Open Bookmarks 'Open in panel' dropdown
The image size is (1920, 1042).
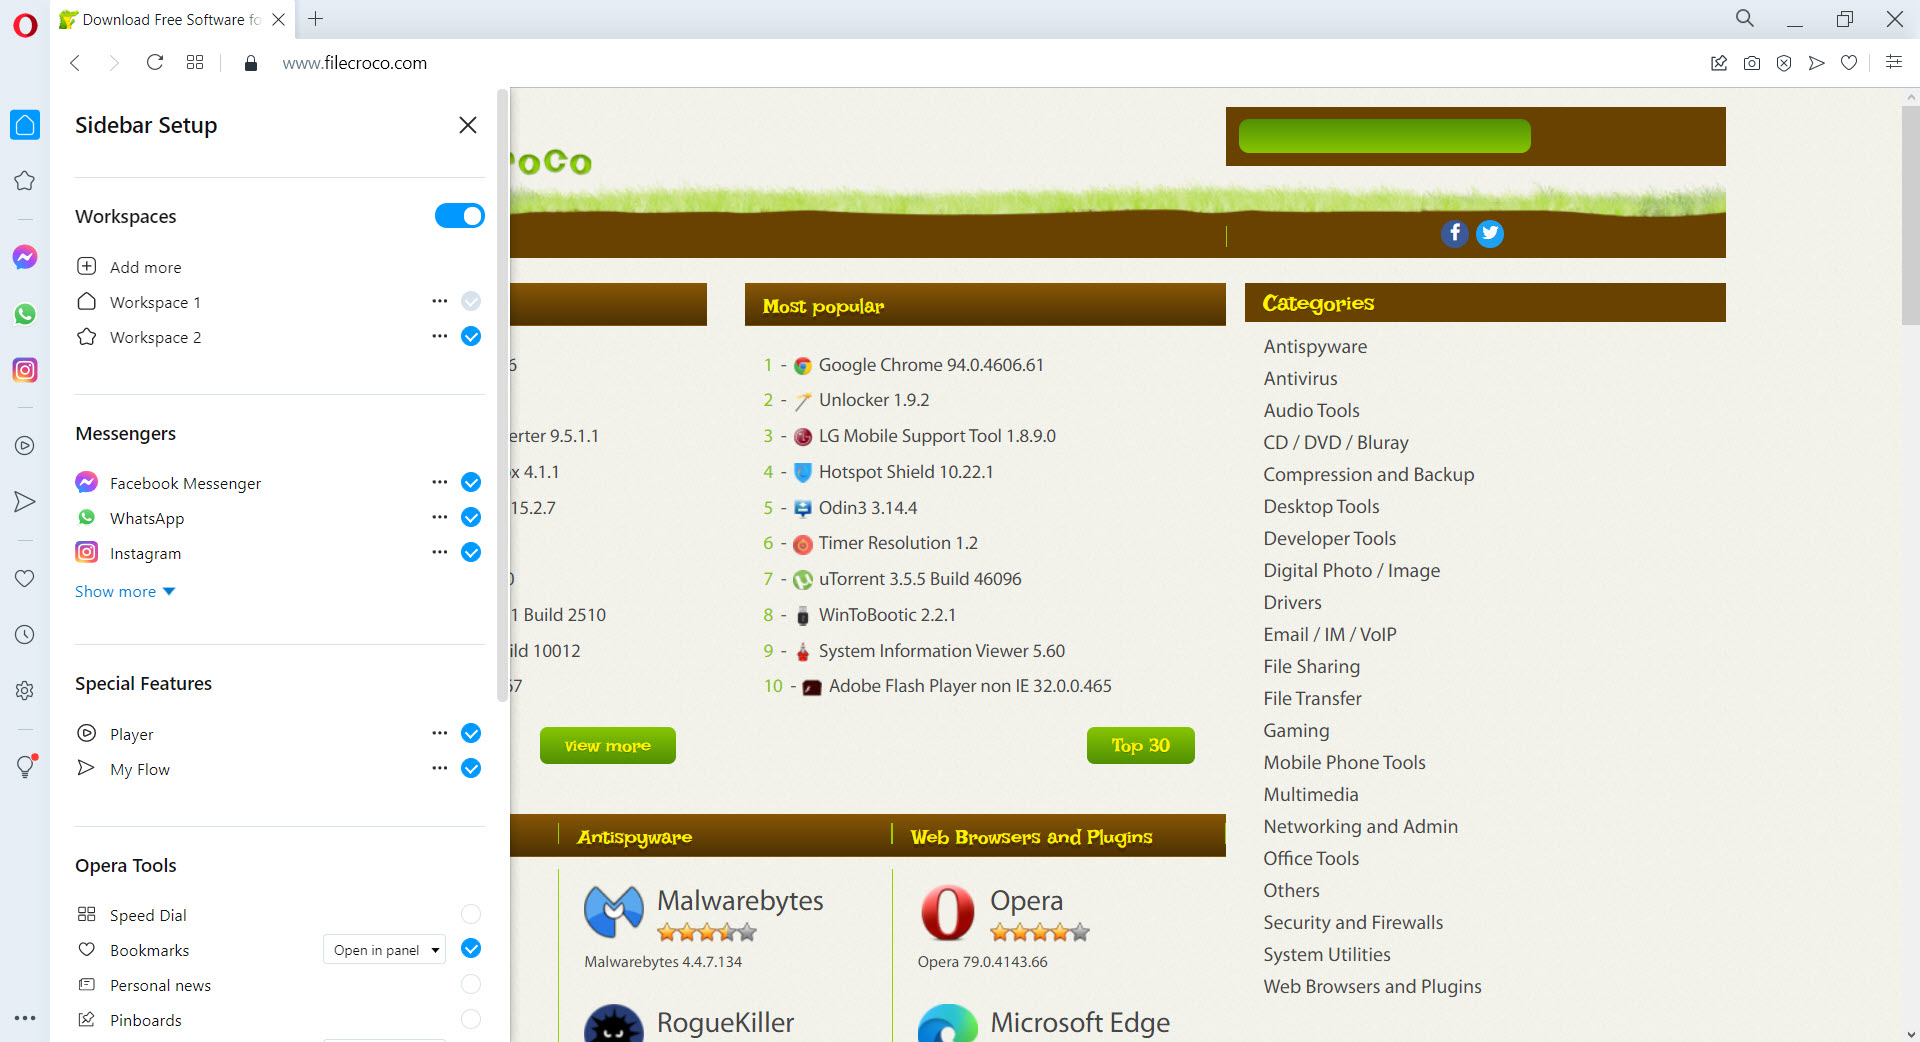[x=384, y=950]
